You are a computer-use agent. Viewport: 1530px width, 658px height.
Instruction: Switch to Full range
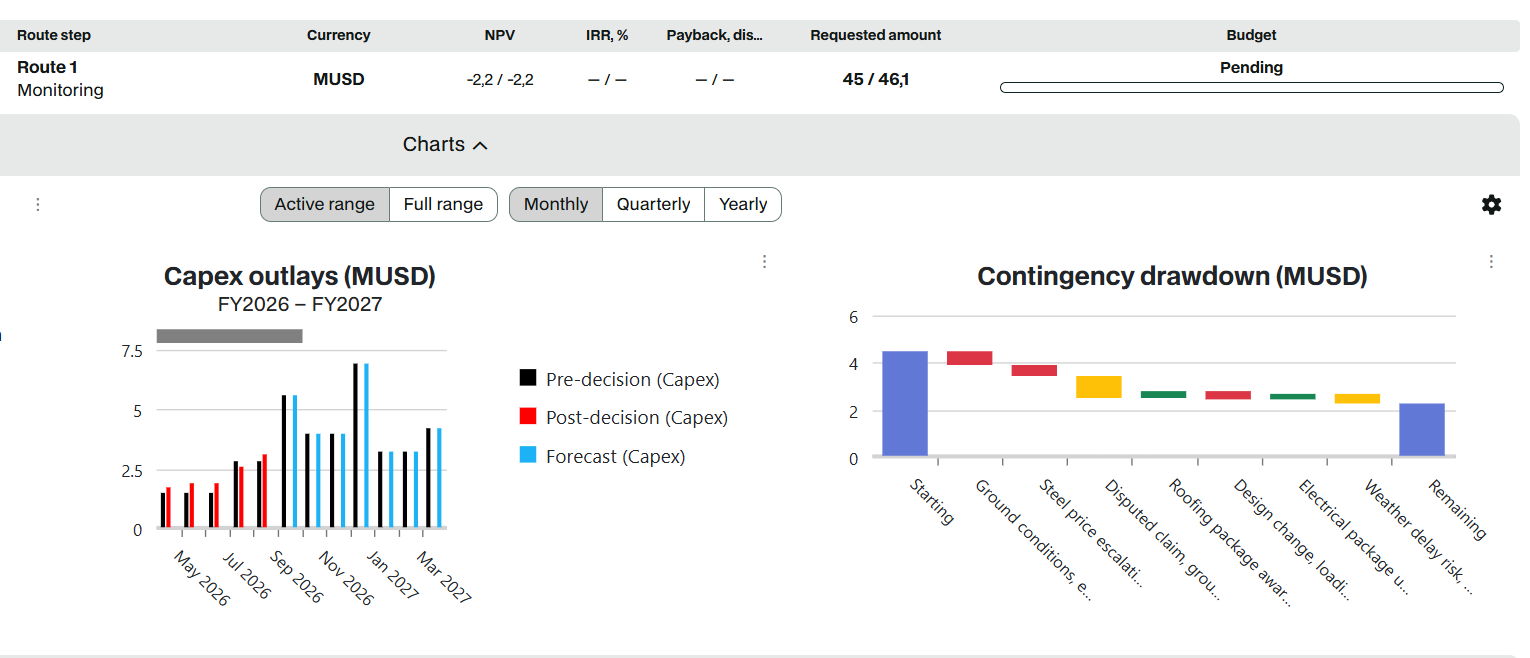click(443, 204)
